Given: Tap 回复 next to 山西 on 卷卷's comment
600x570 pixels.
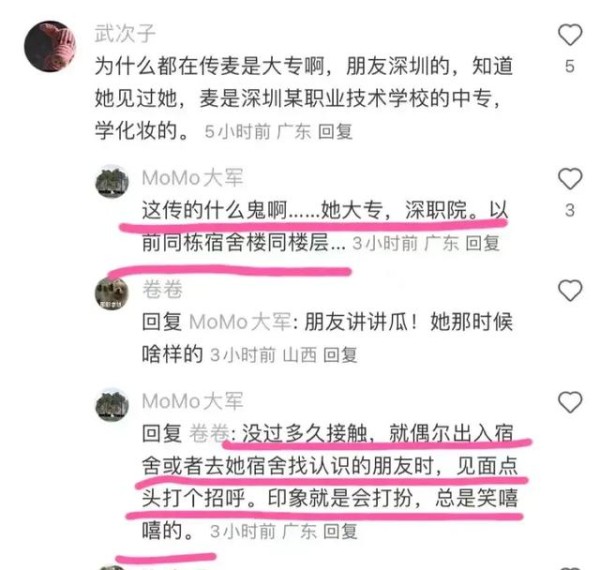Looking at the screenshot, I should click(340, 355).
